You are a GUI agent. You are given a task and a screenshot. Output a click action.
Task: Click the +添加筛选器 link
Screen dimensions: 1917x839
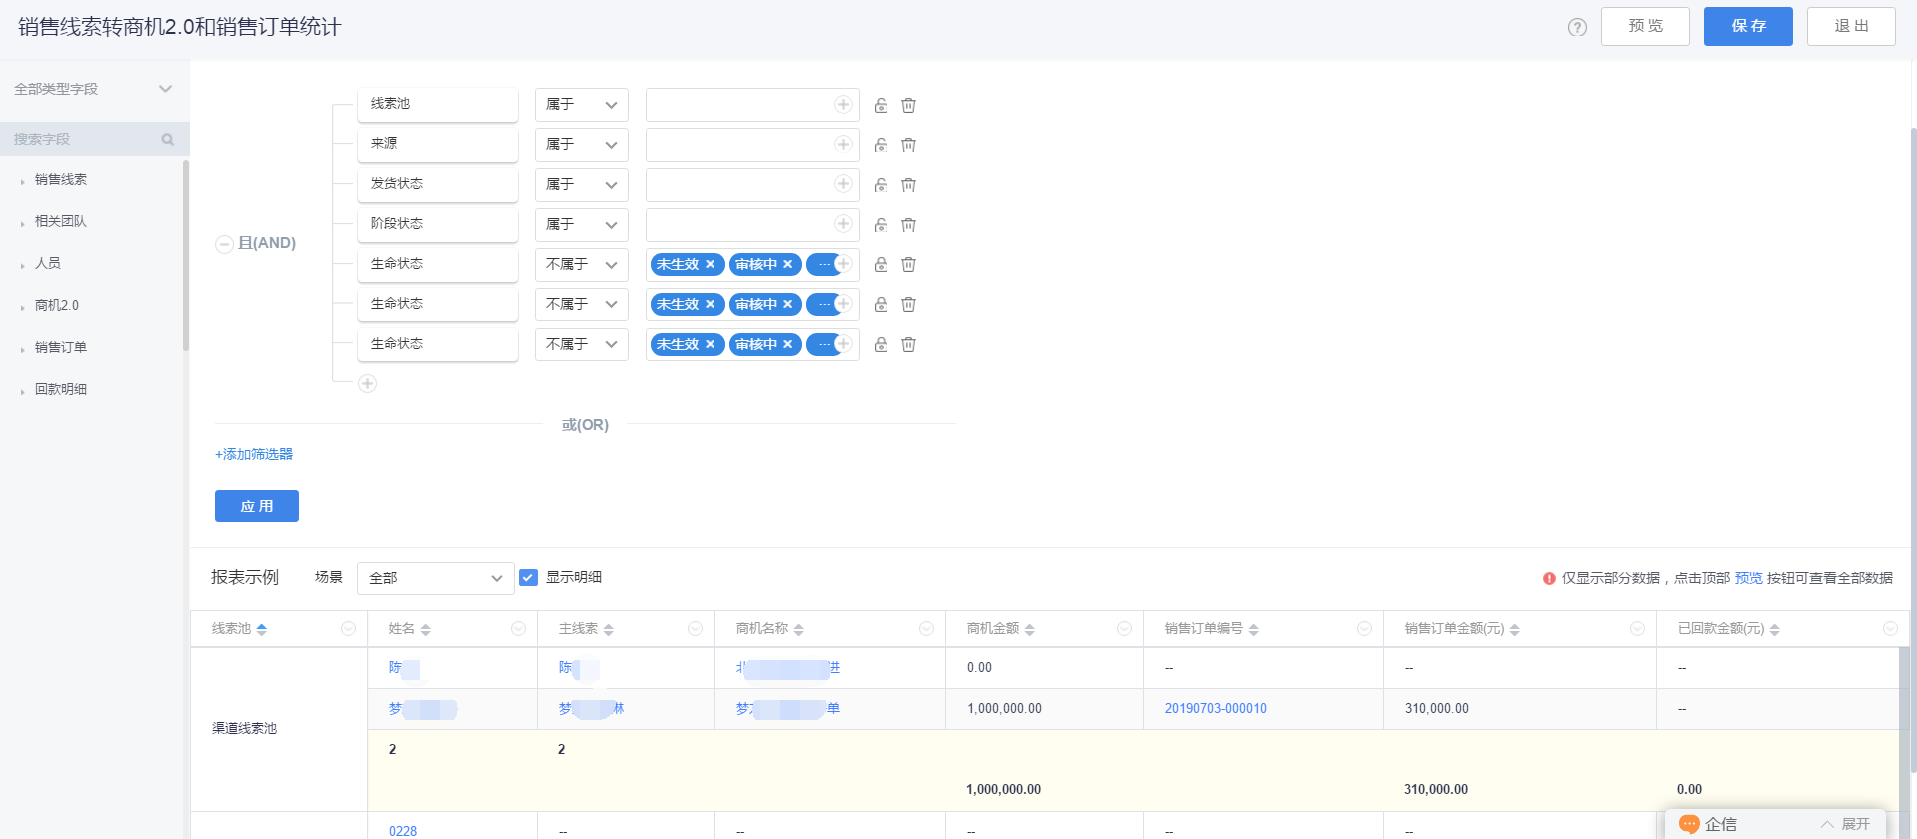coord(254,454)
